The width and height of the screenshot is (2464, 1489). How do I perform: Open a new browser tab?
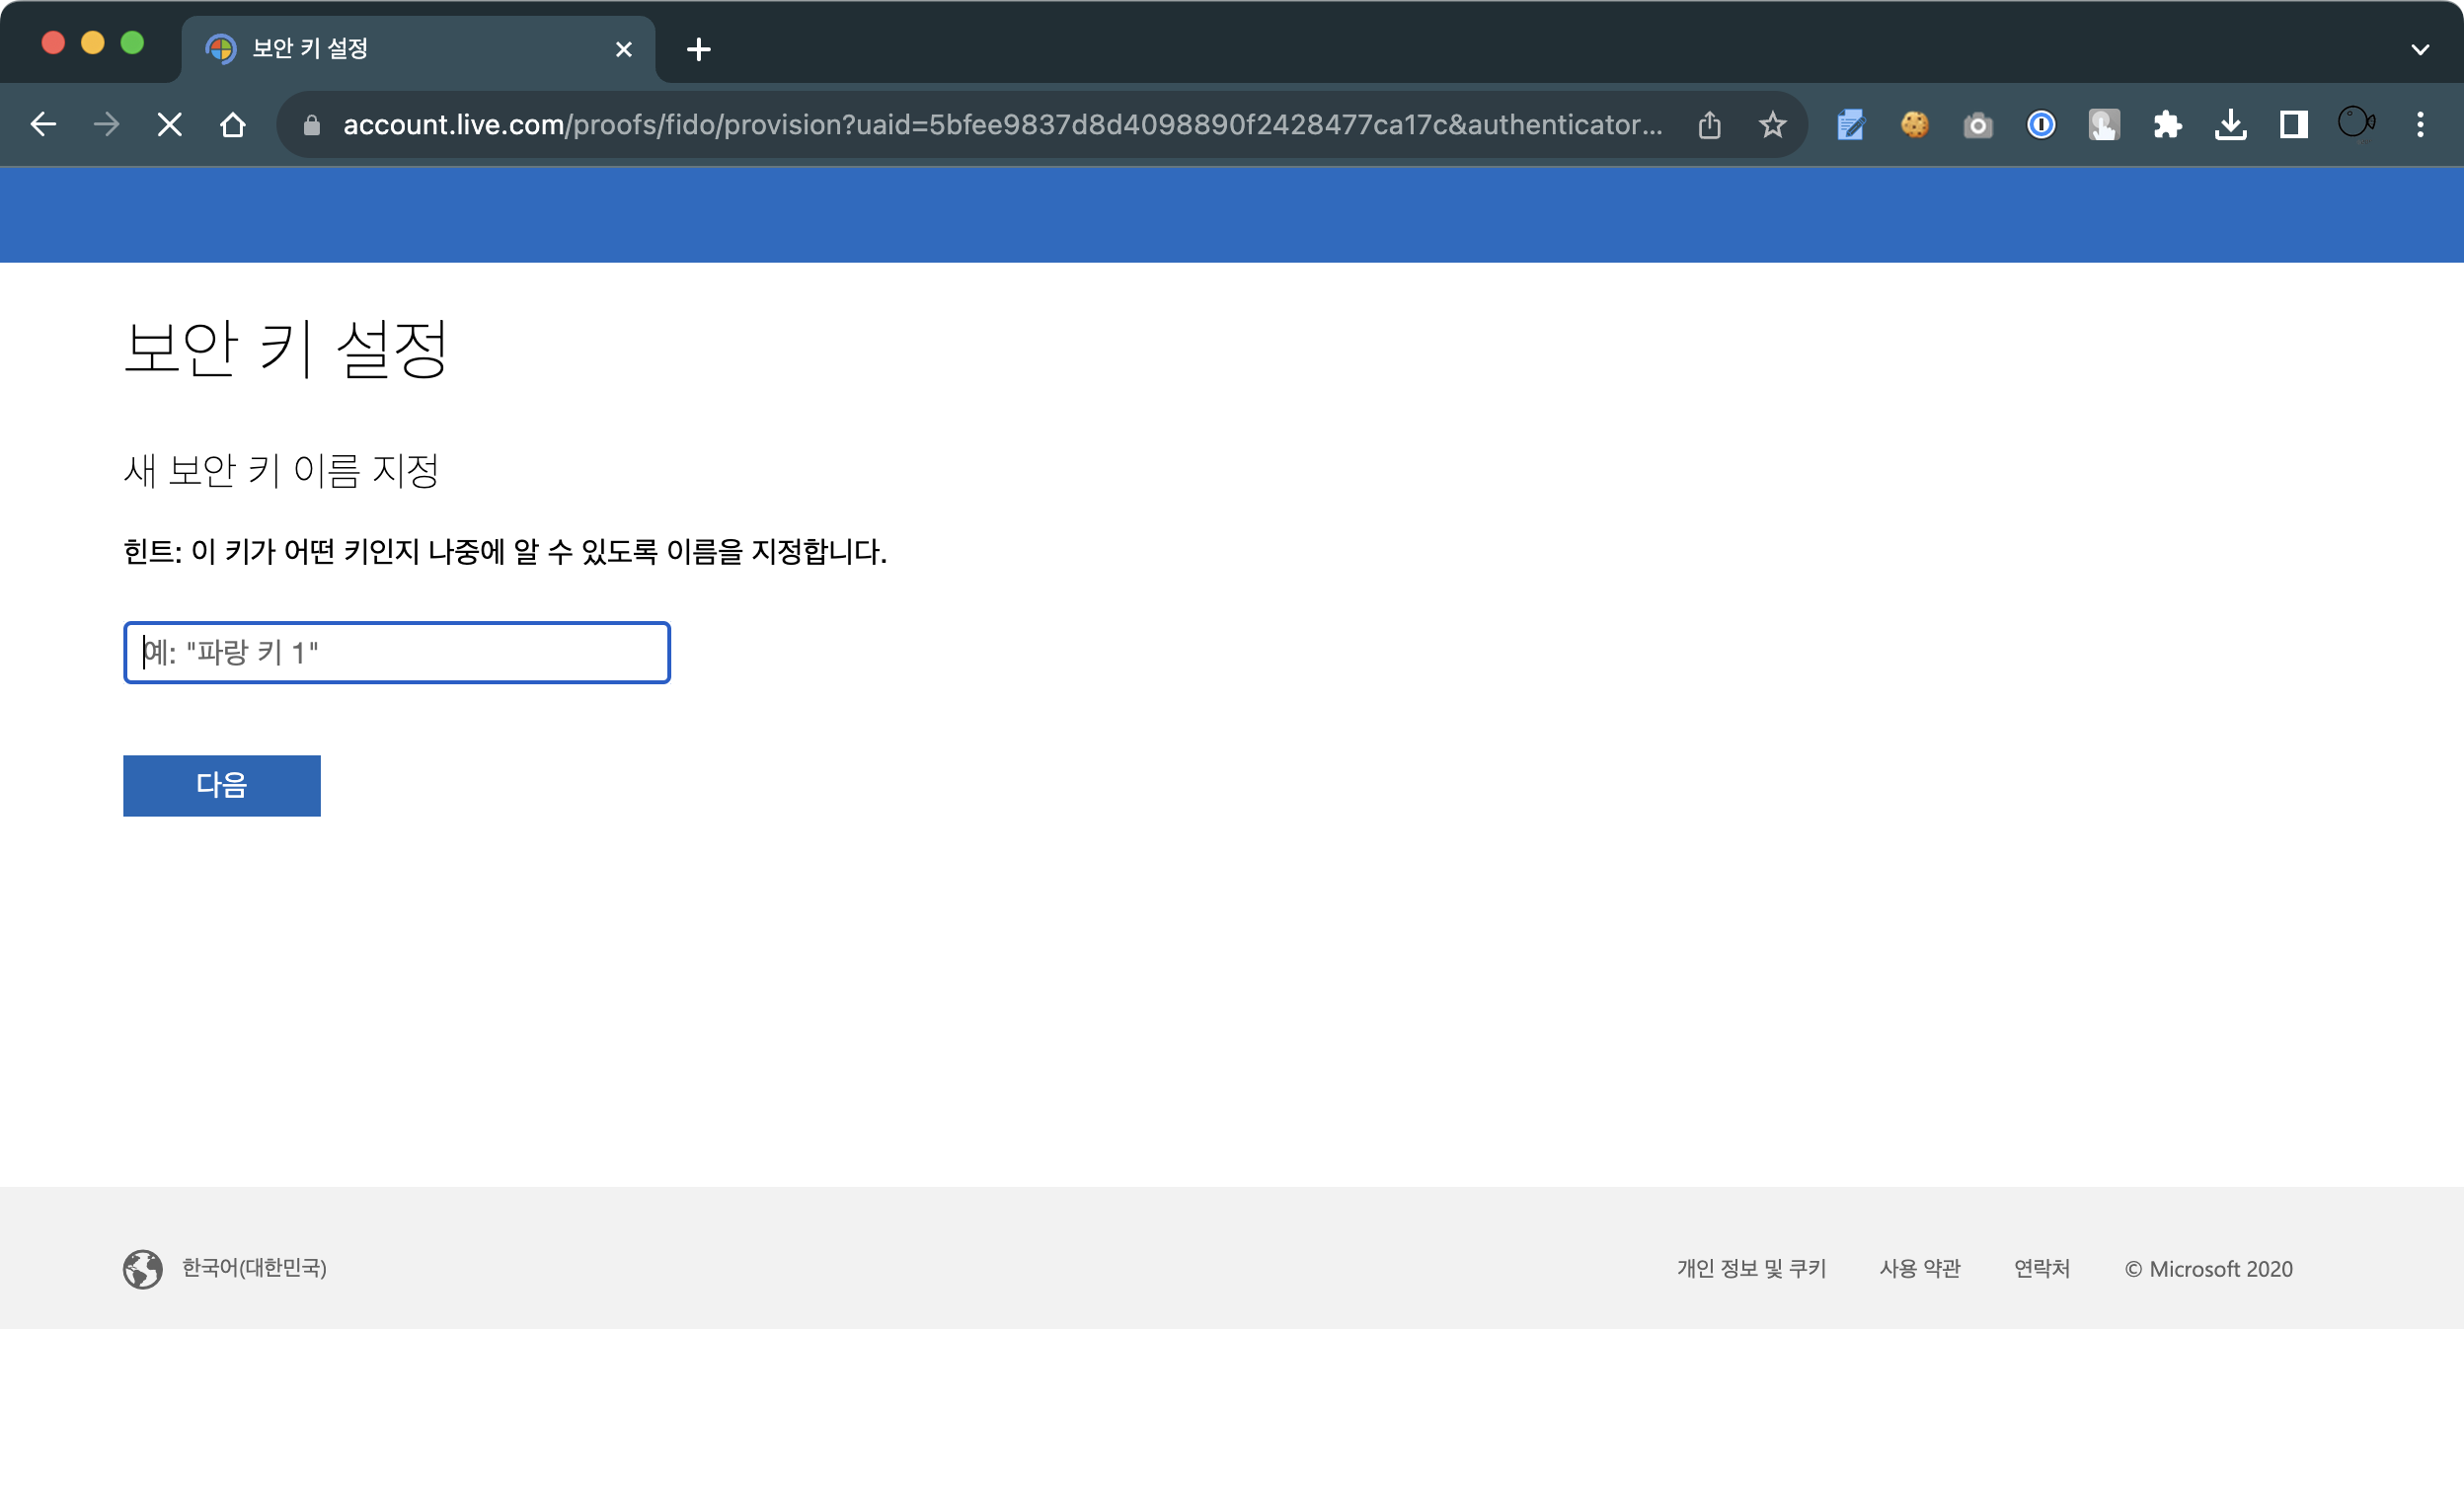pos(699,48)
